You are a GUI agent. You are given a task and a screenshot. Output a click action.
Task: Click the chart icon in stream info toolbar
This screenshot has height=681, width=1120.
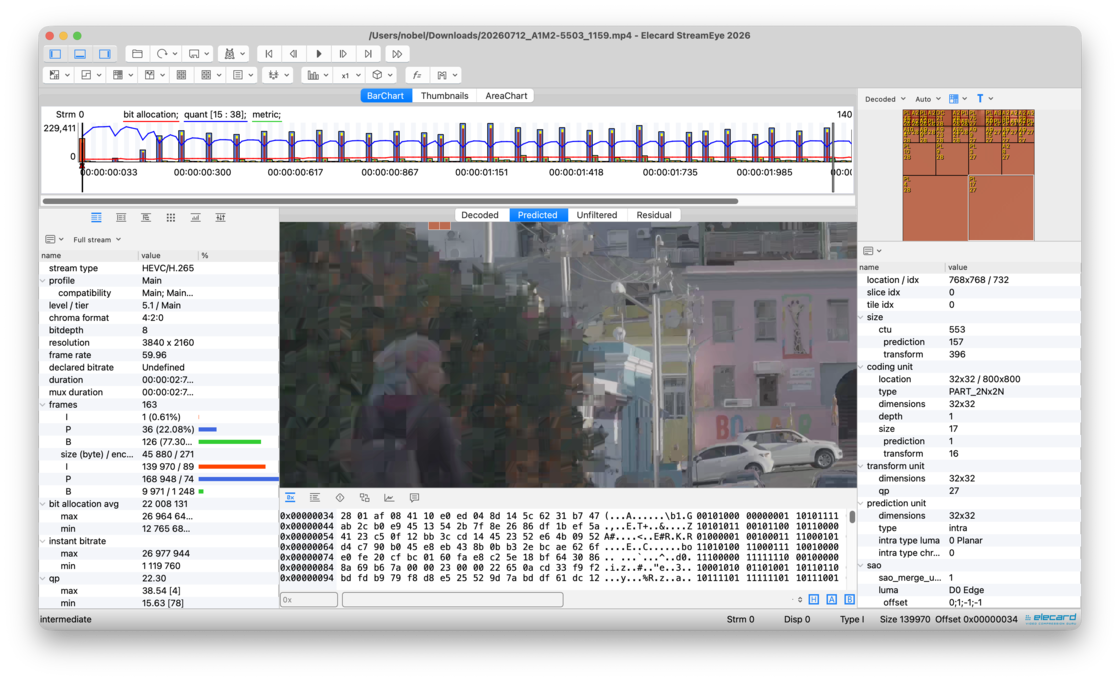(195, 217)
